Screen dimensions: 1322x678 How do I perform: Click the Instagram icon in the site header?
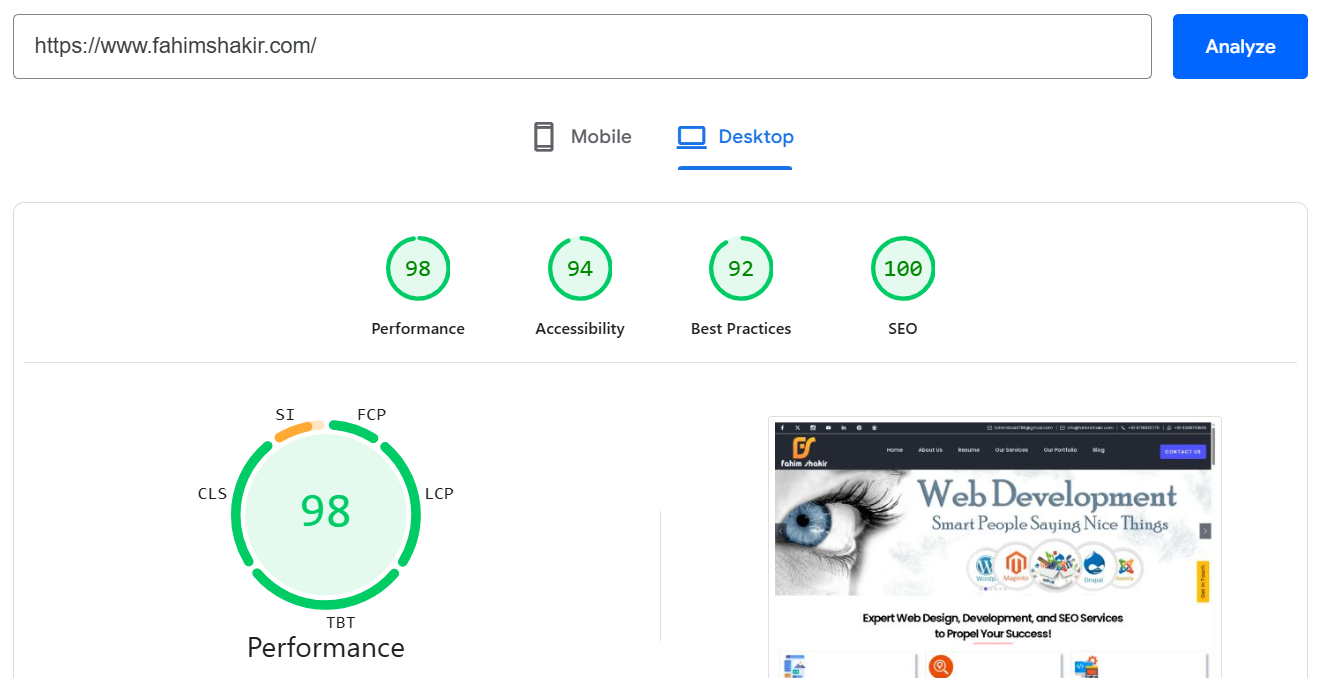[x=812, y=427]
